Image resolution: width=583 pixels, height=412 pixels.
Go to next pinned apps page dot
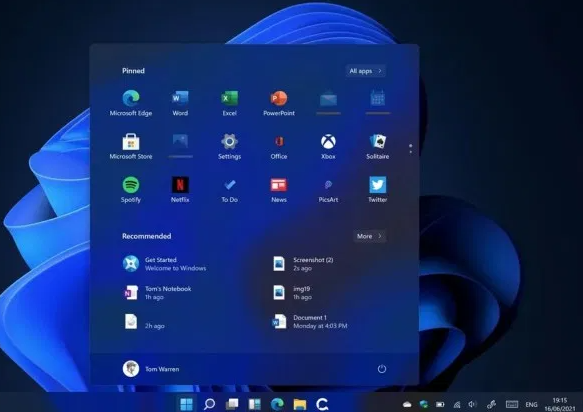pyautogui.click(x=410, y=152)
